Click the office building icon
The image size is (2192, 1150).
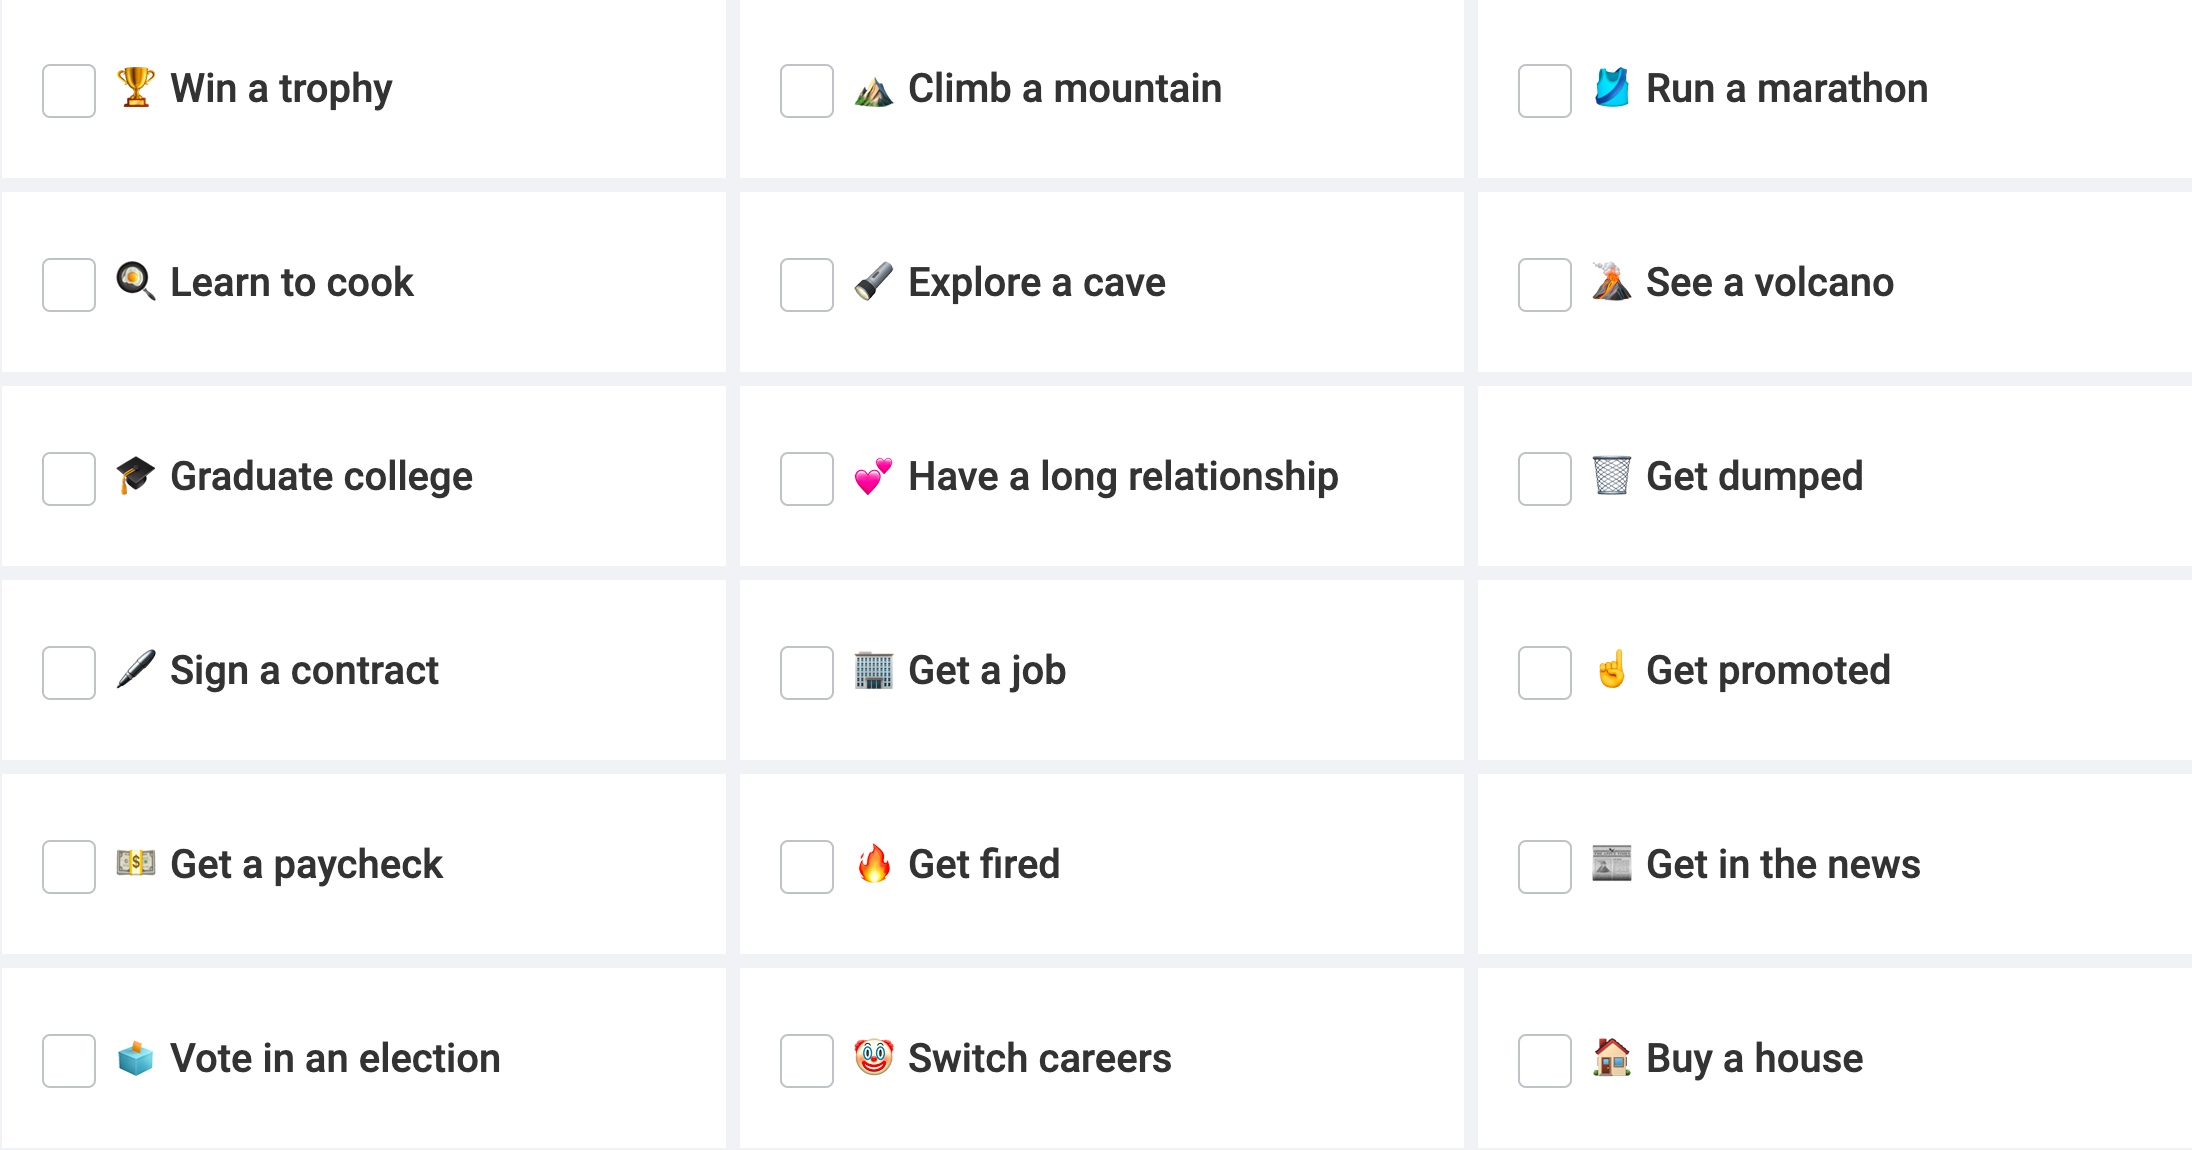tap(873, 670)
